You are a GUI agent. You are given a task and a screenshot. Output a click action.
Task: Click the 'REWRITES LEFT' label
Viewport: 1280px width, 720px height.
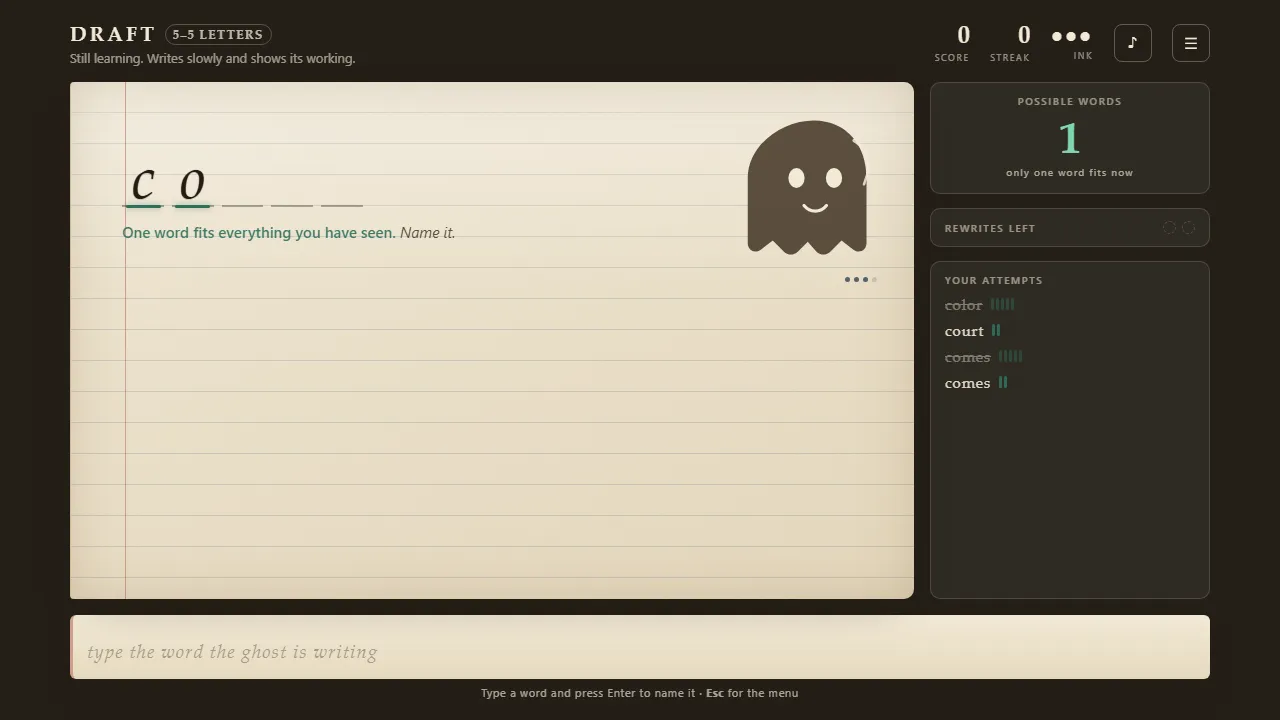click(990, 228)
